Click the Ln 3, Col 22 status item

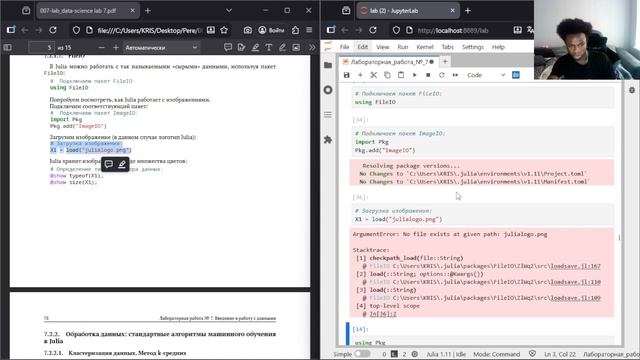pos(560,354)
